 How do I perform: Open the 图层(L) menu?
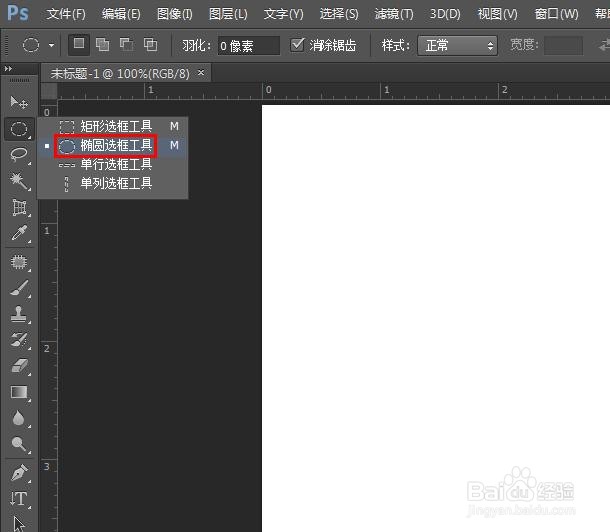click(228, 14)
